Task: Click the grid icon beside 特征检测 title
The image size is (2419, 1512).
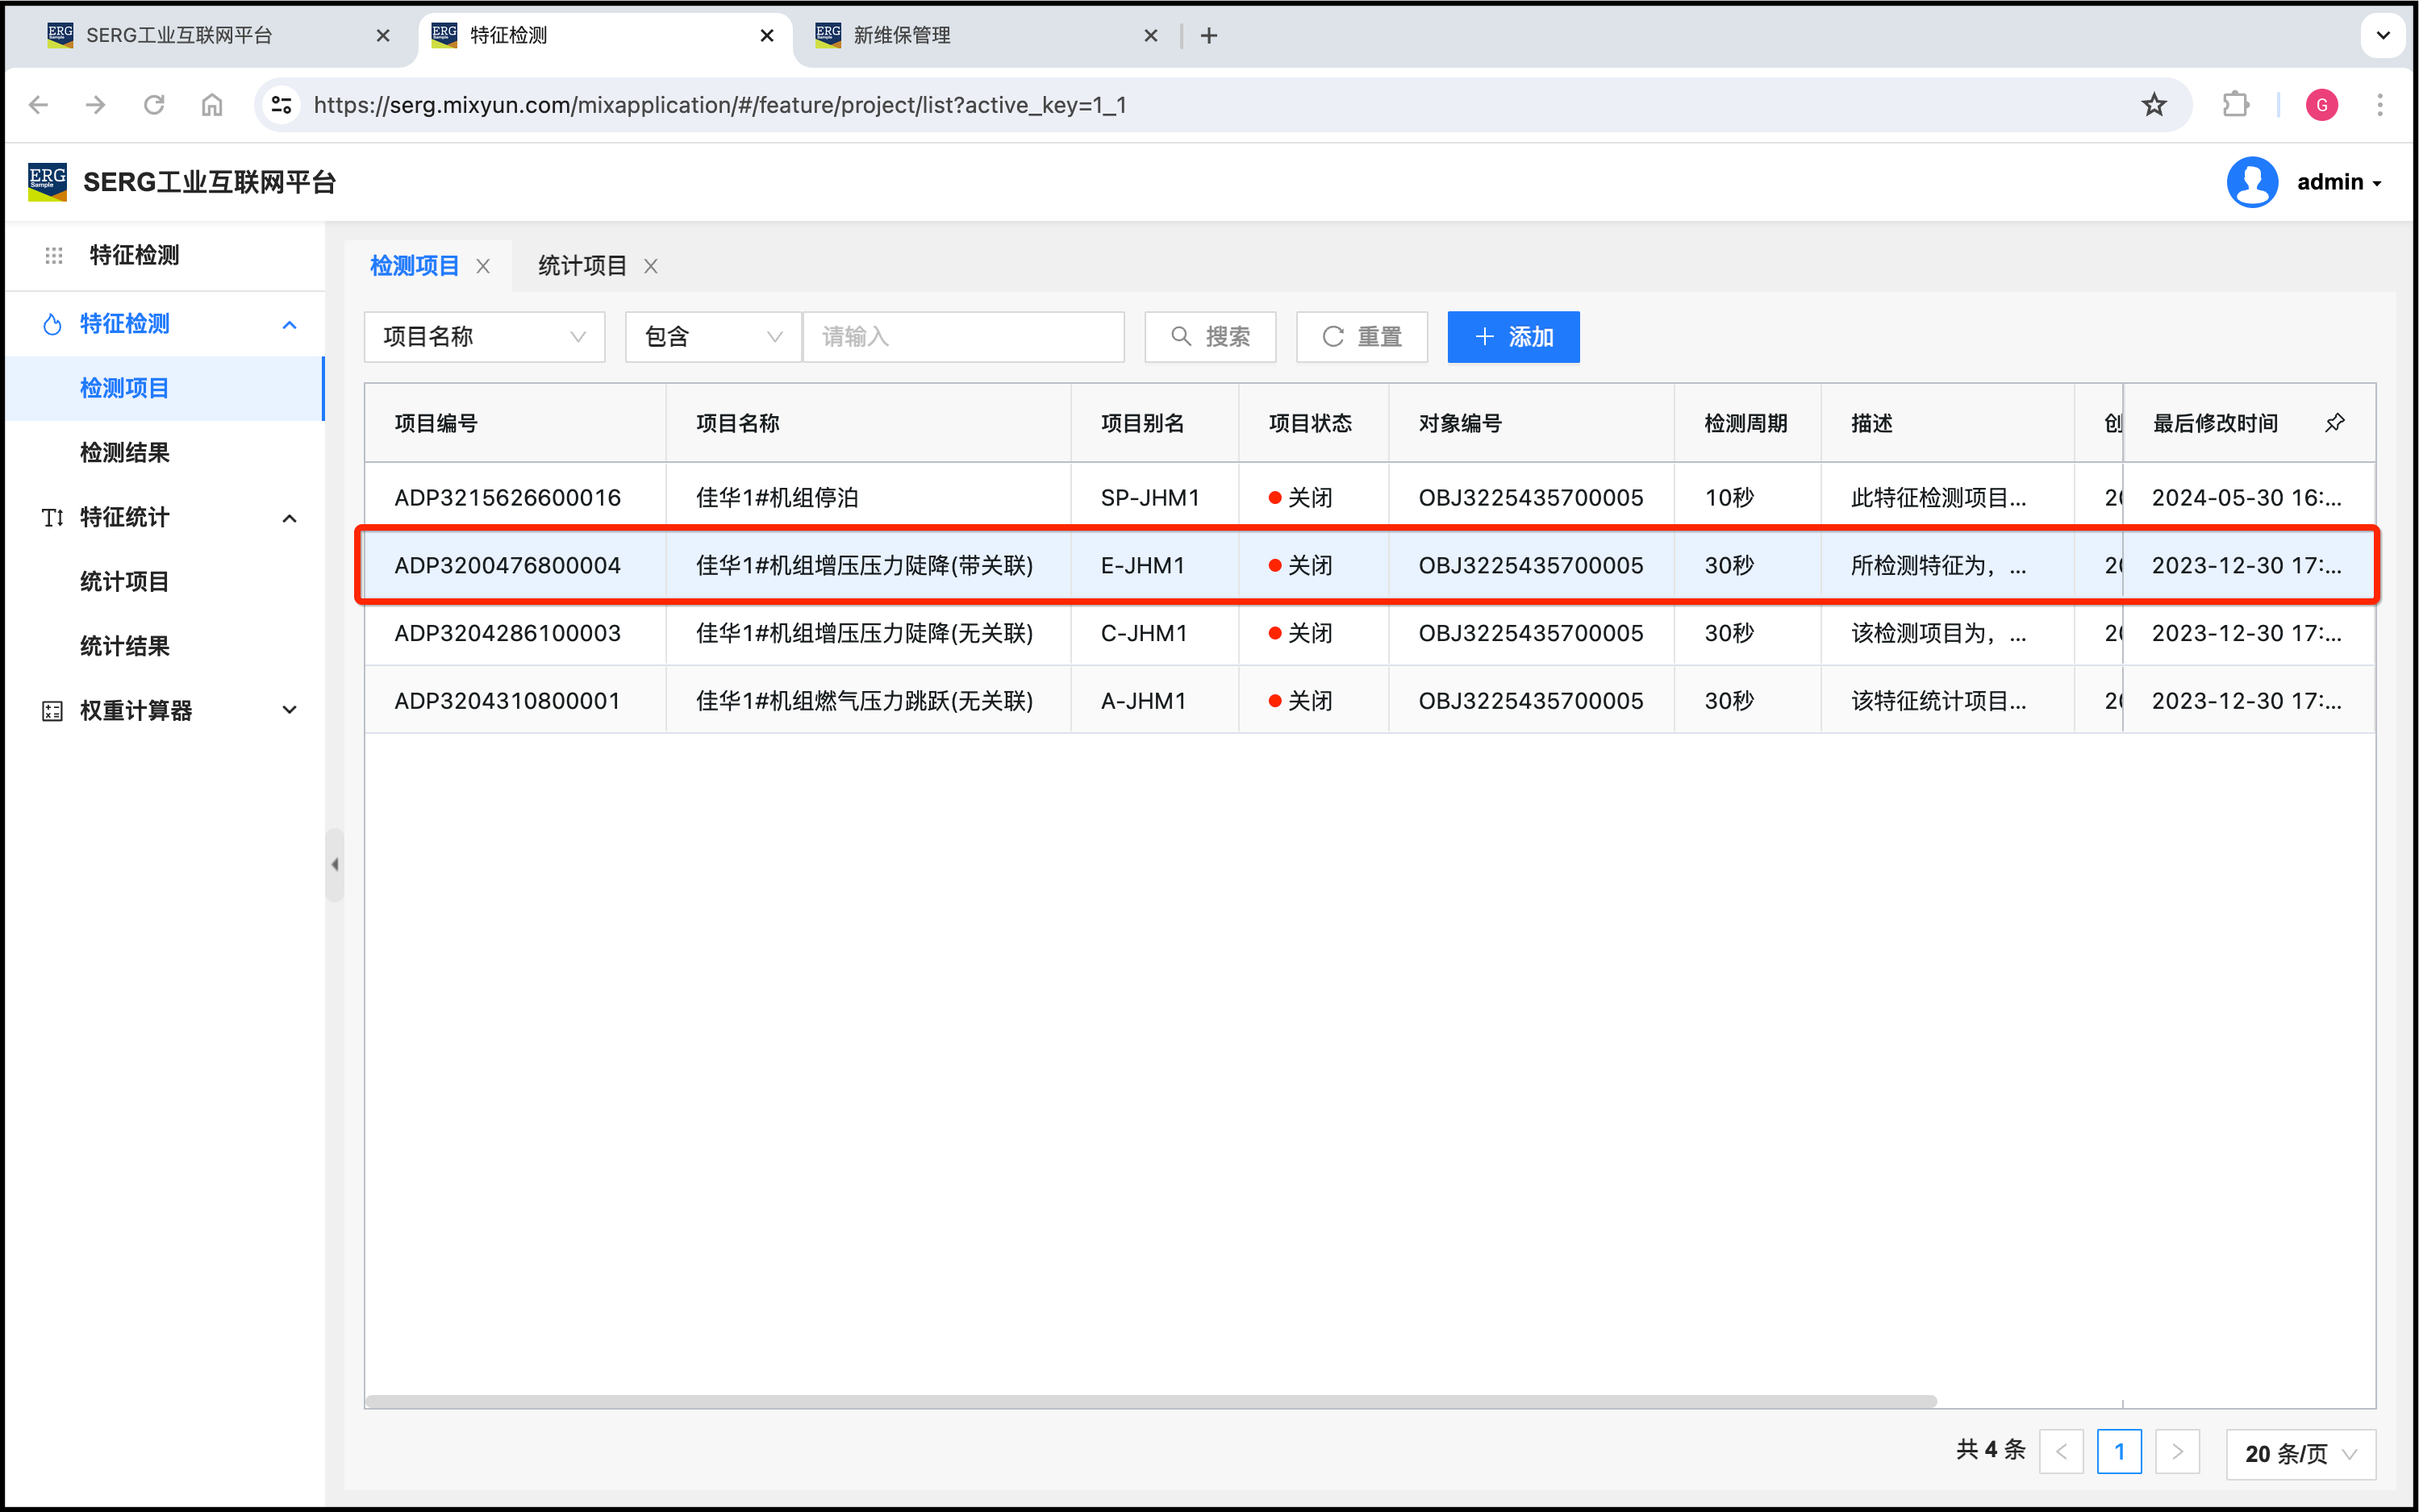Action: tap(54, 255)
